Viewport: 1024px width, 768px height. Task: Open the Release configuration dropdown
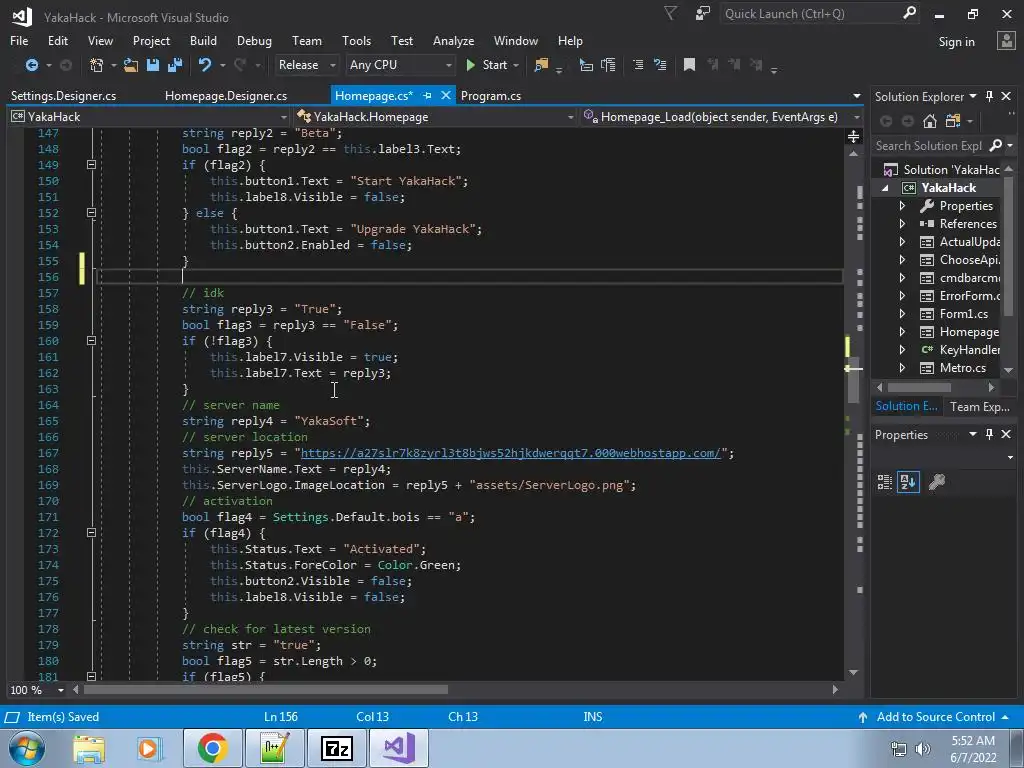tap(306, 65)
